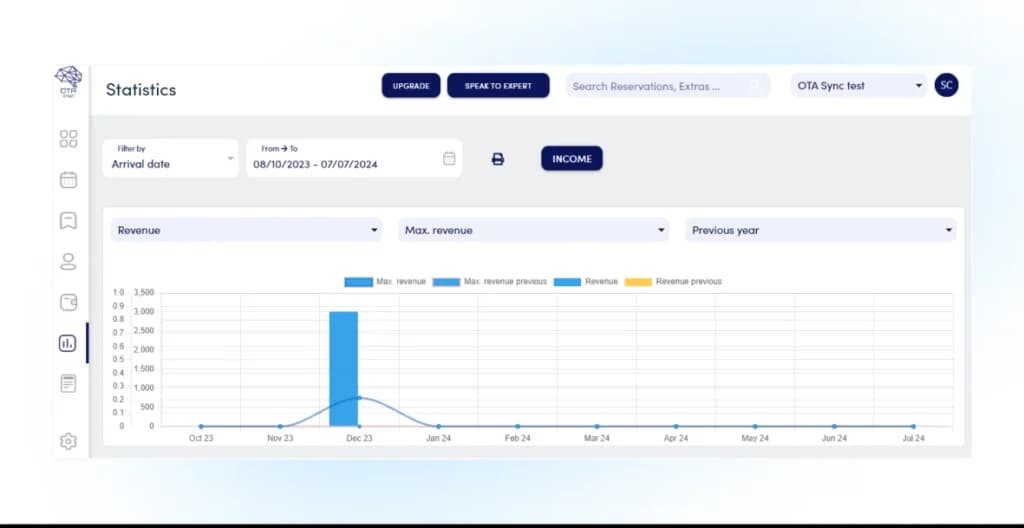Click the calendar icon in date range field
Viewport: 1024px width, 528px height.
pos(449,158)
